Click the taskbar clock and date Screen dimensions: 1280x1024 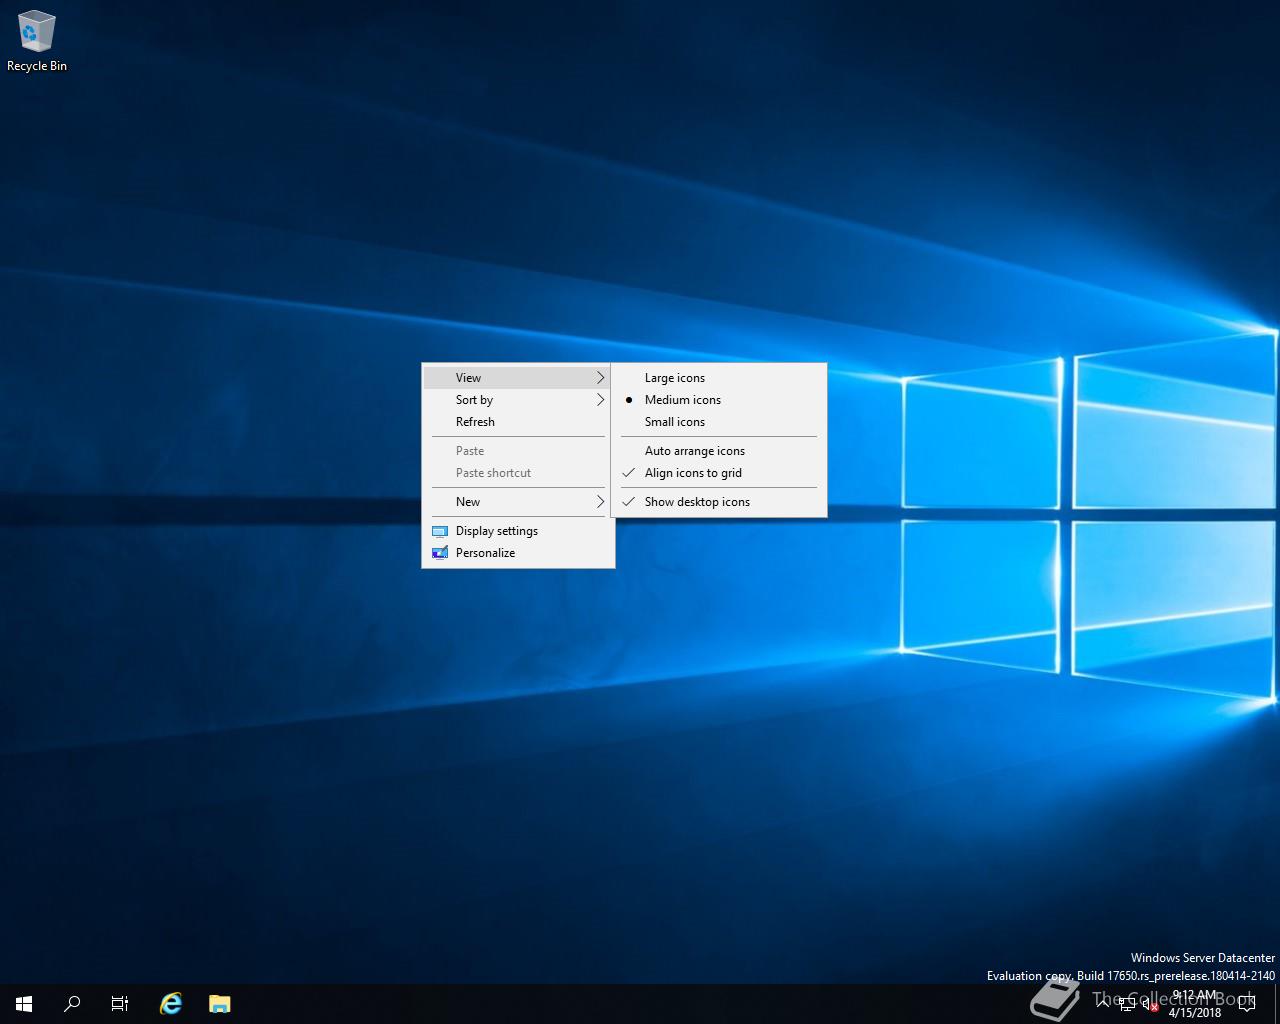(1195, 1004)
